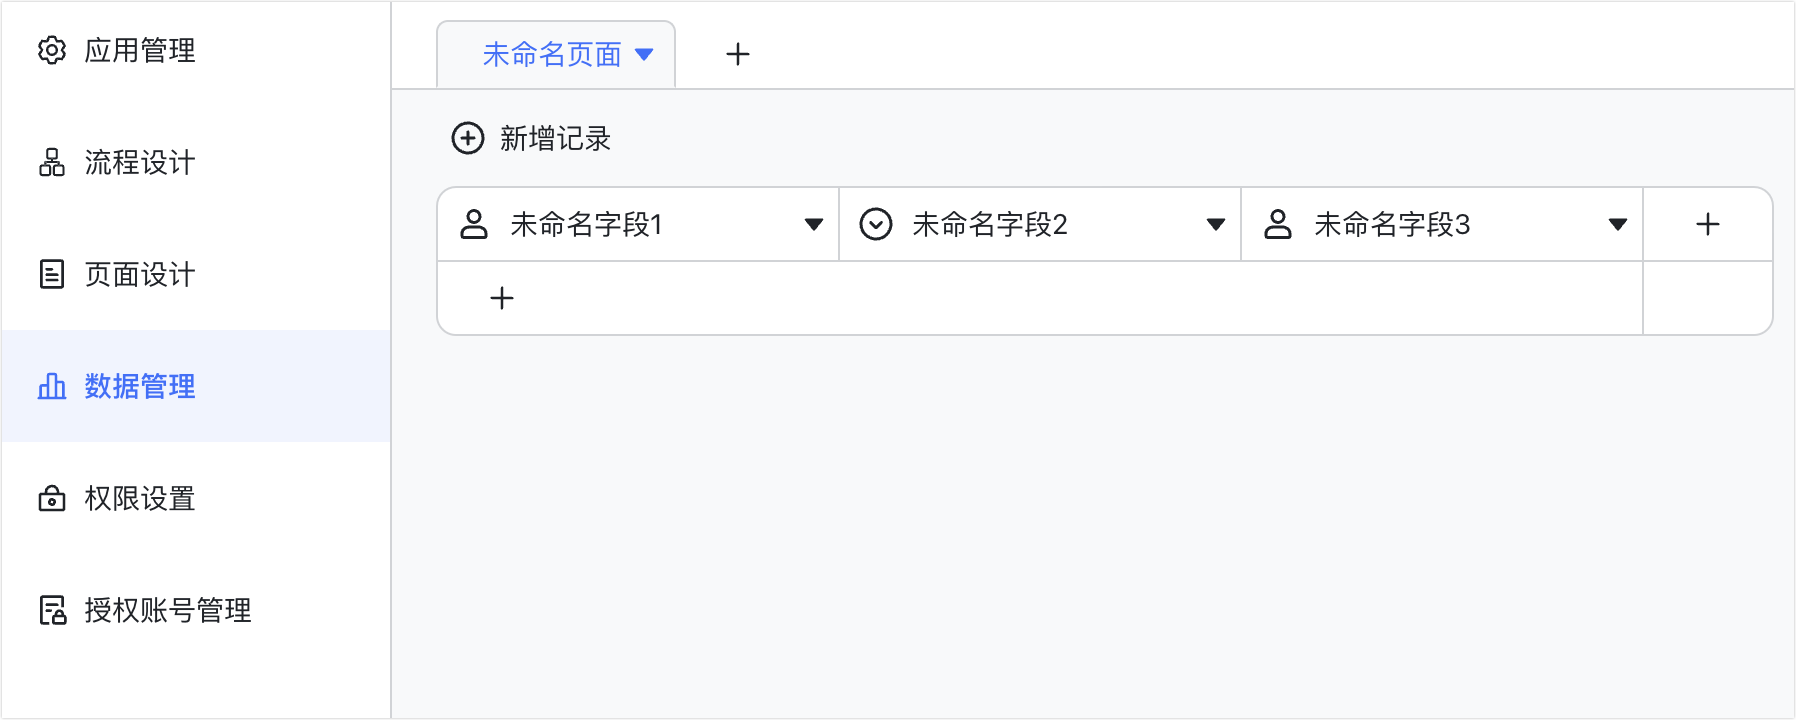
Task: Click the person icon on 未命名字段3
Action: point(1278,224)
